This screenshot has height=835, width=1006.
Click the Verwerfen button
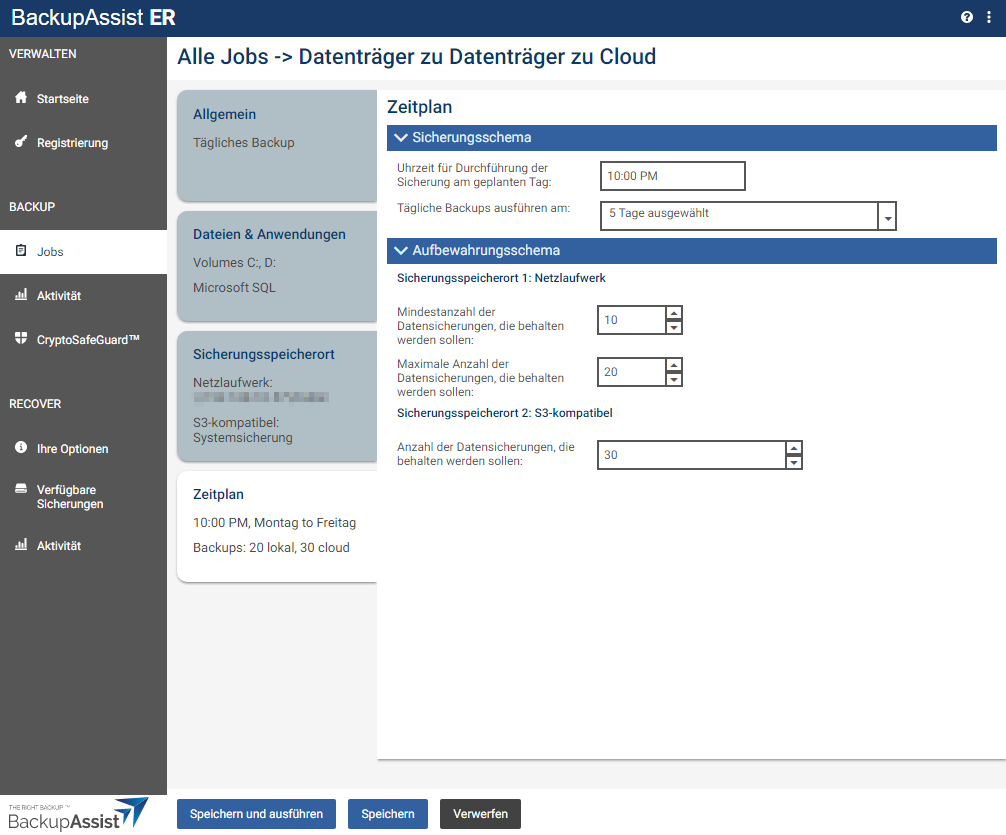[x=480, y=814]
